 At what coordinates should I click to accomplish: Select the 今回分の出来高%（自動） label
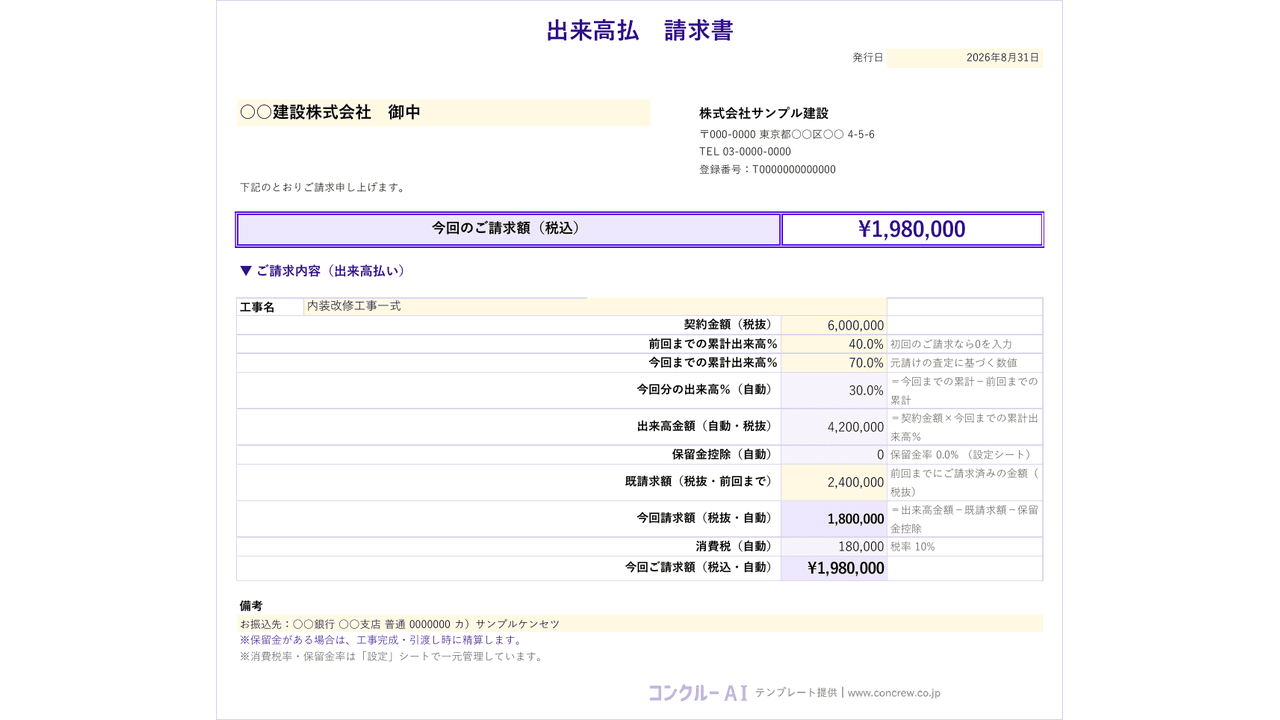705,390
